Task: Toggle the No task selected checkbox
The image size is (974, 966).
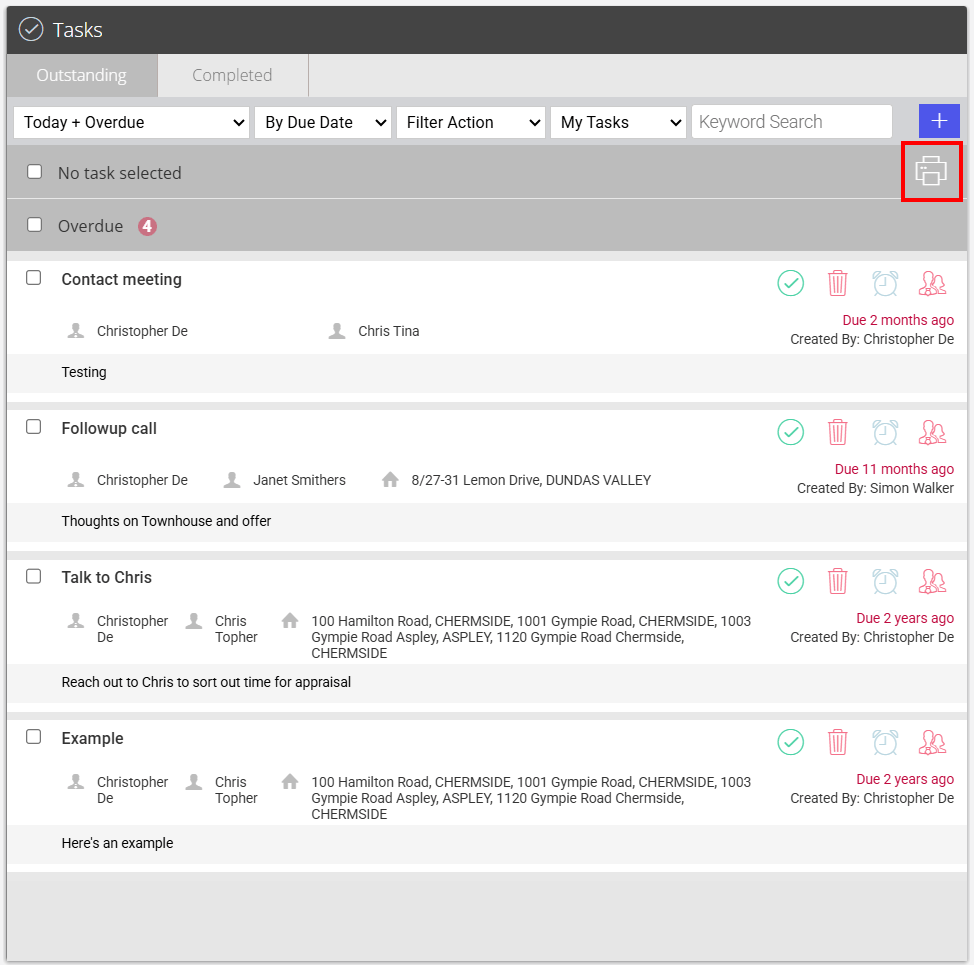Action: tap(35, 171)
